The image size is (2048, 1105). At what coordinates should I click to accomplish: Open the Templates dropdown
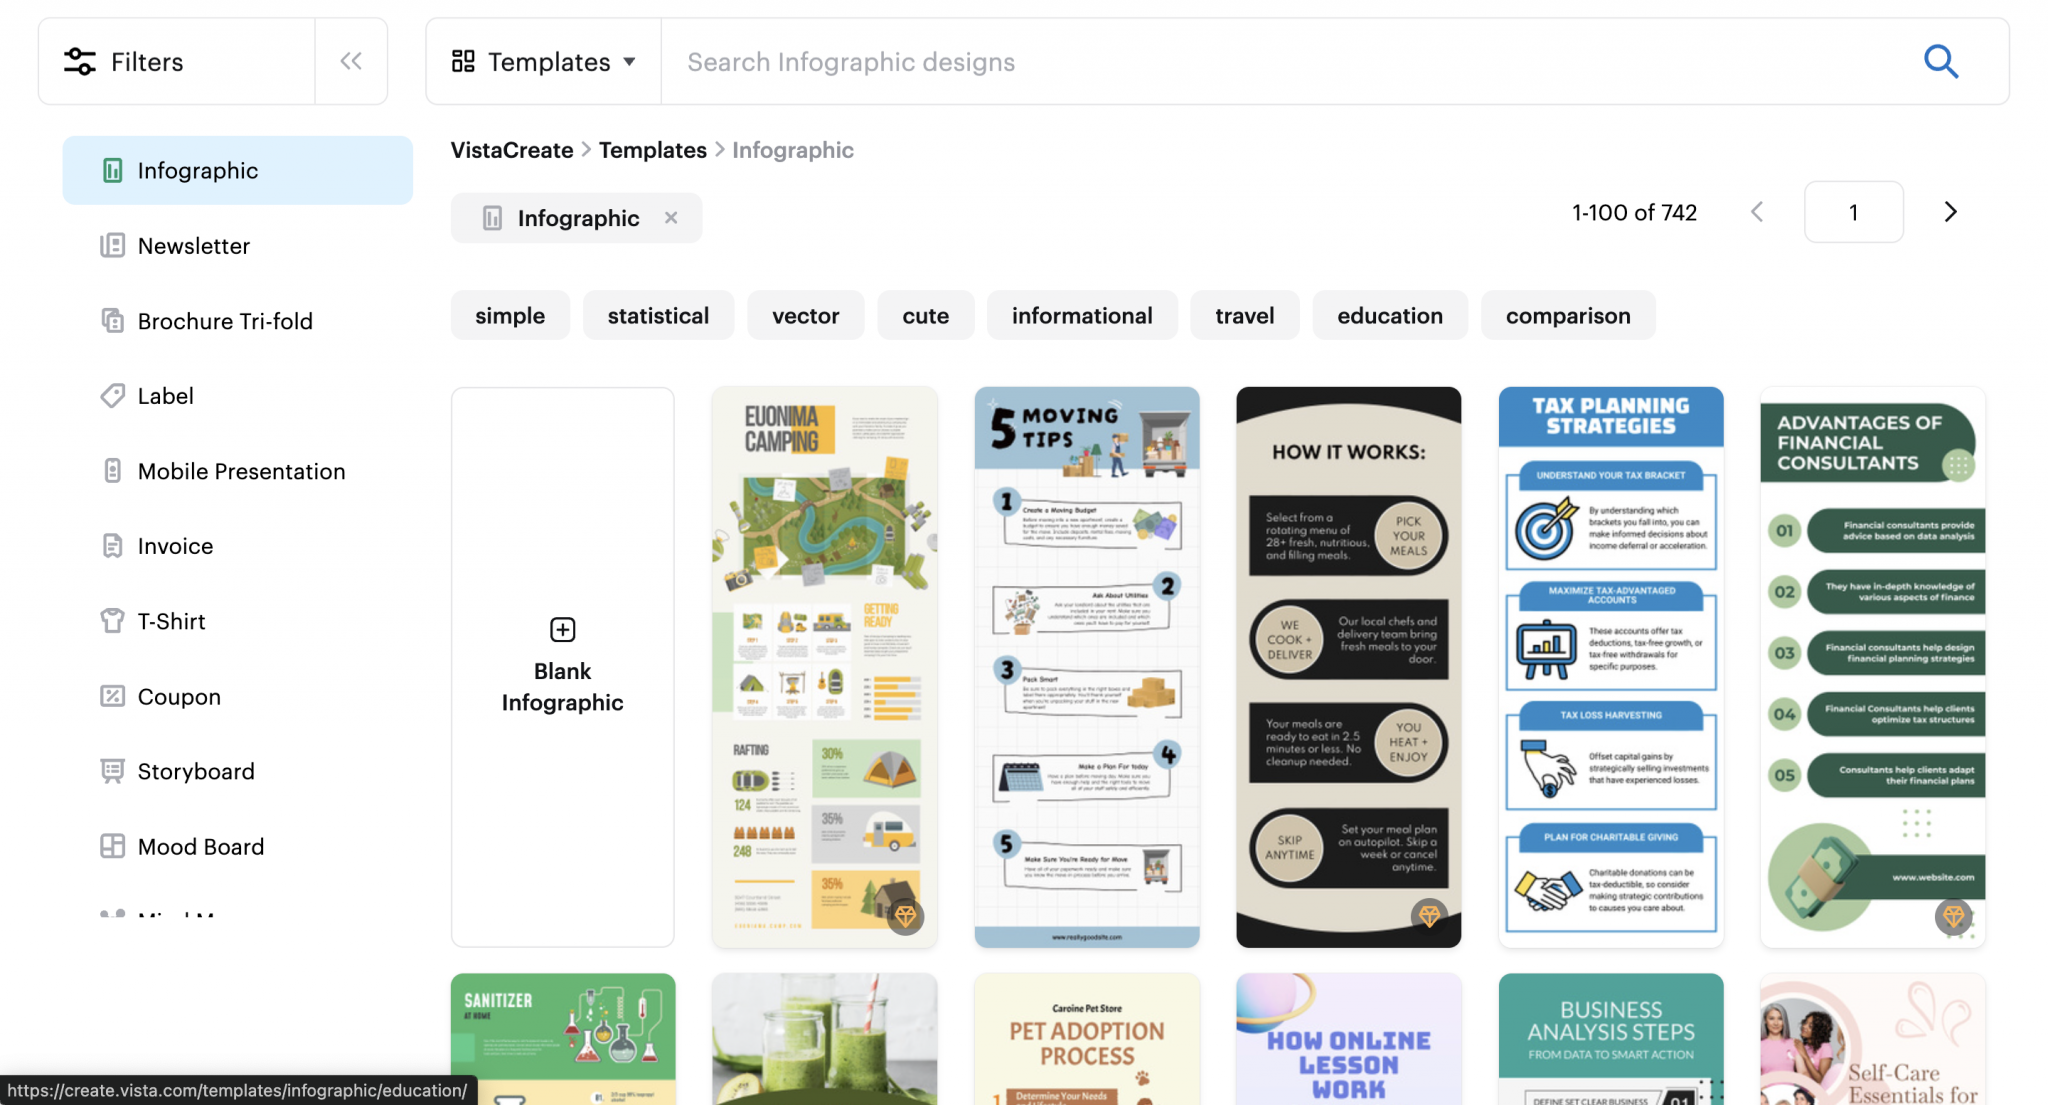[x=544, y=61]
